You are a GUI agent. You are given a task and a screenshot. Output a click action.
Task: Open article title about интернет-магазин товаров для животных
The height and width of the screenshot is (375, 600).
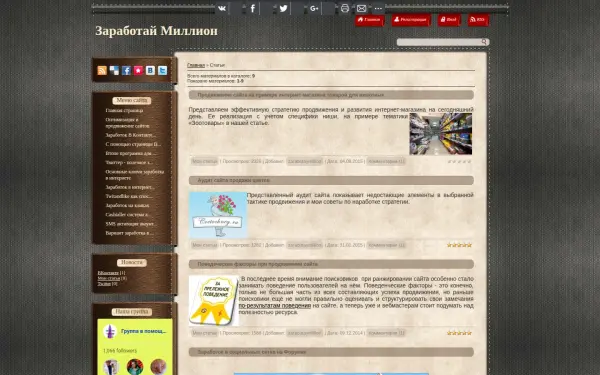[291, 95]
